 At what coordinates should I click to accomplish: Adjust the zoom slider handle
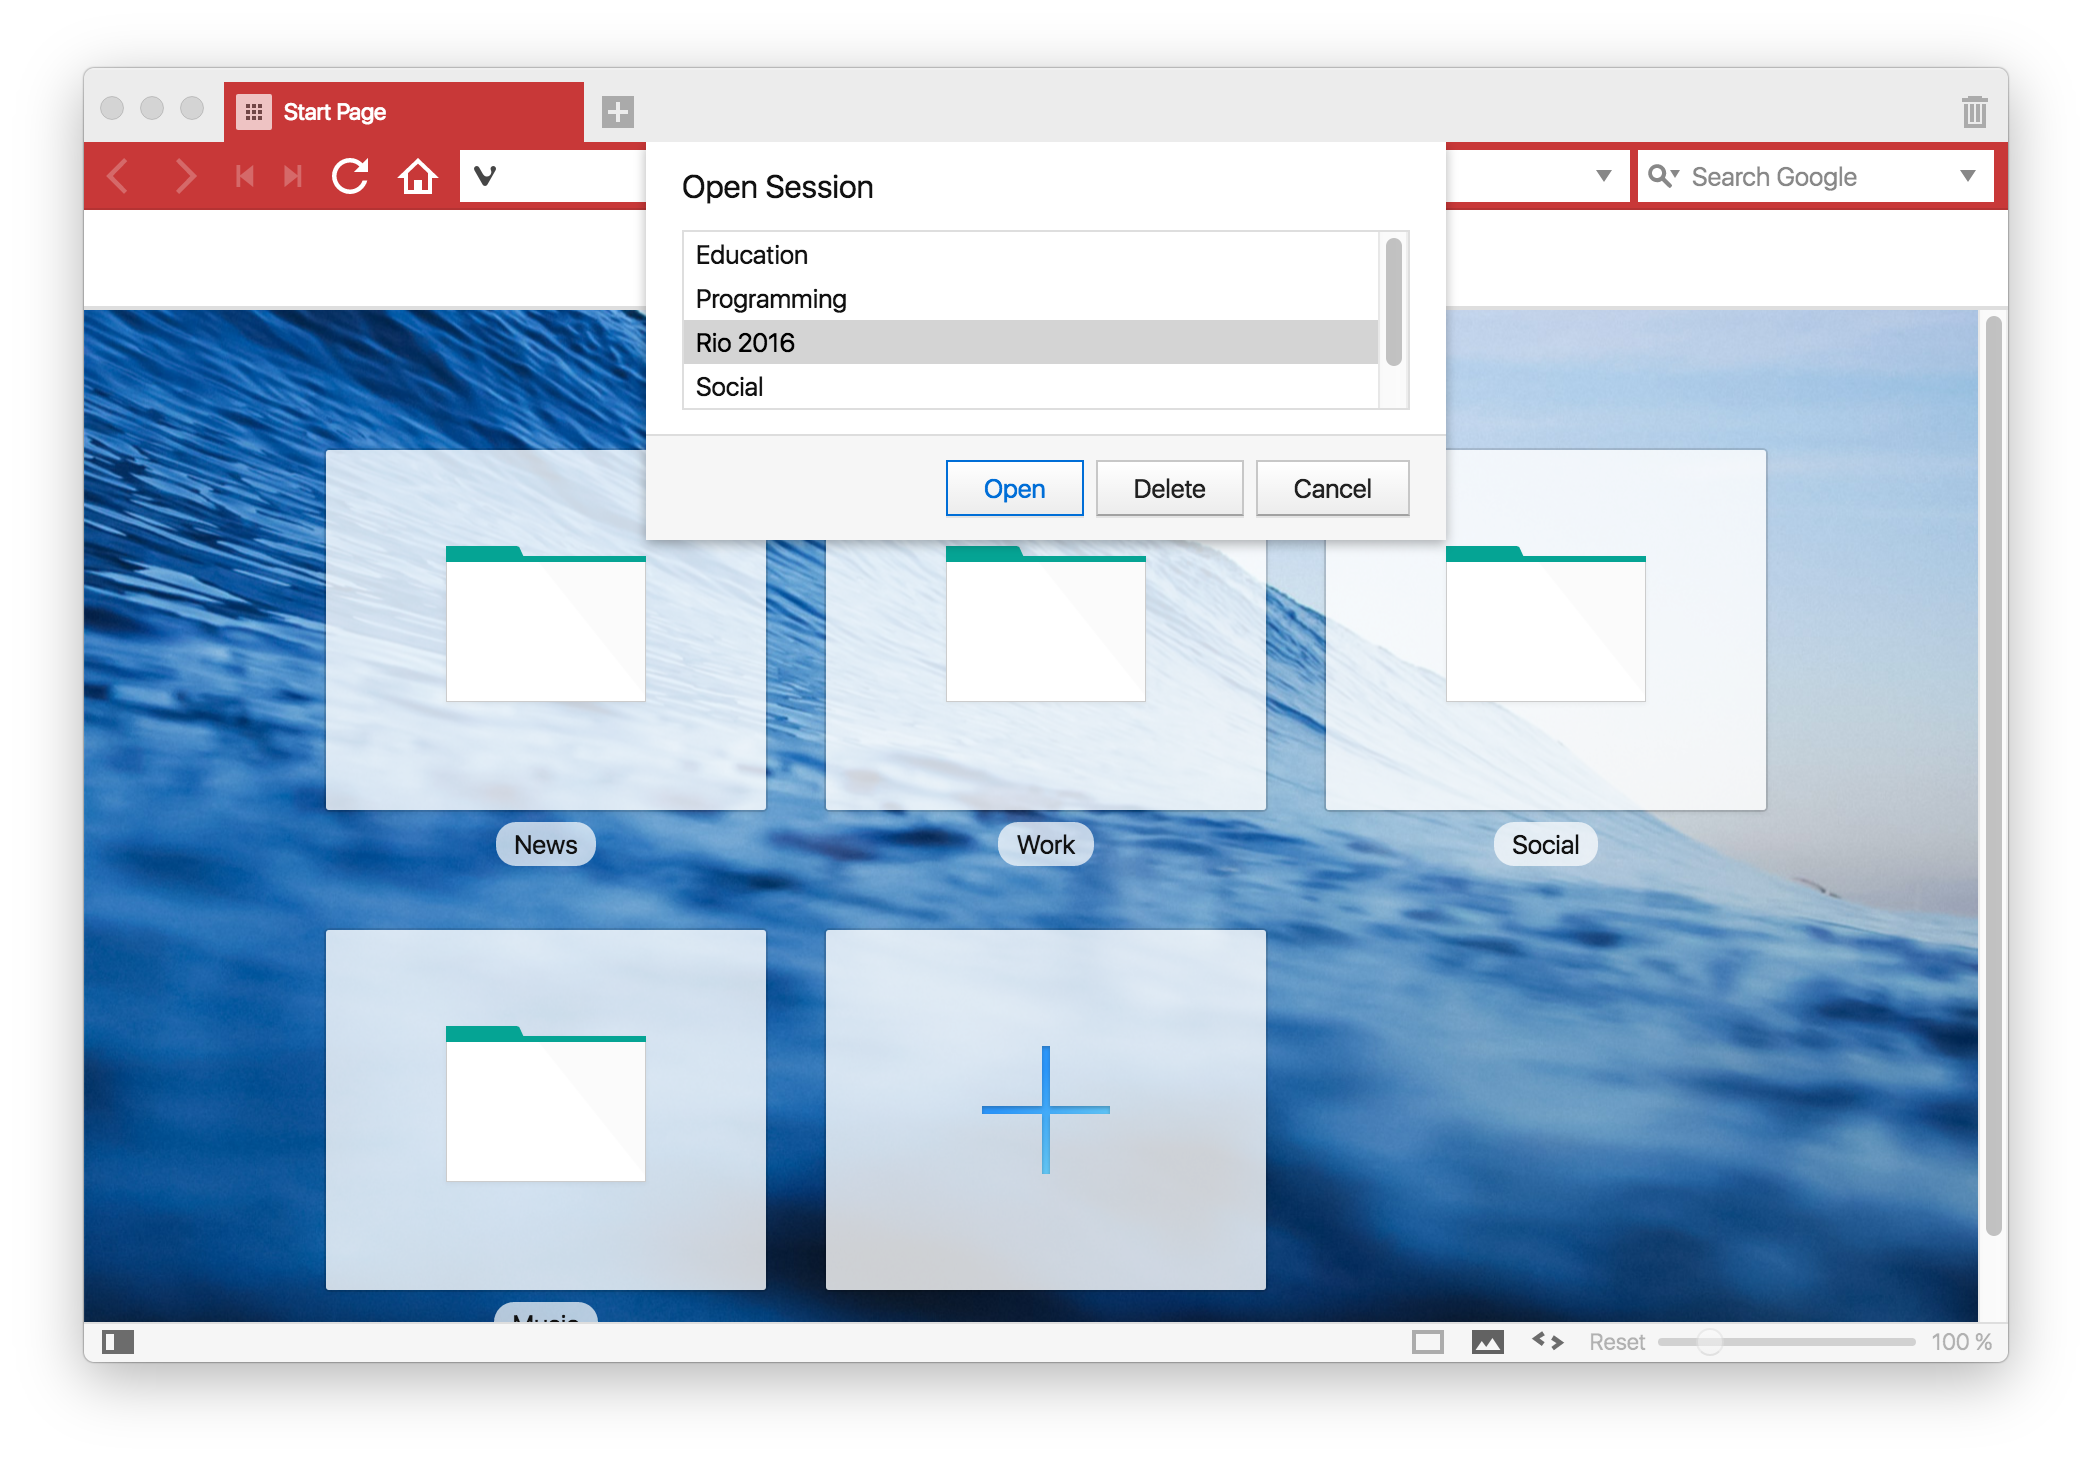click(x=1710, y=1341)
